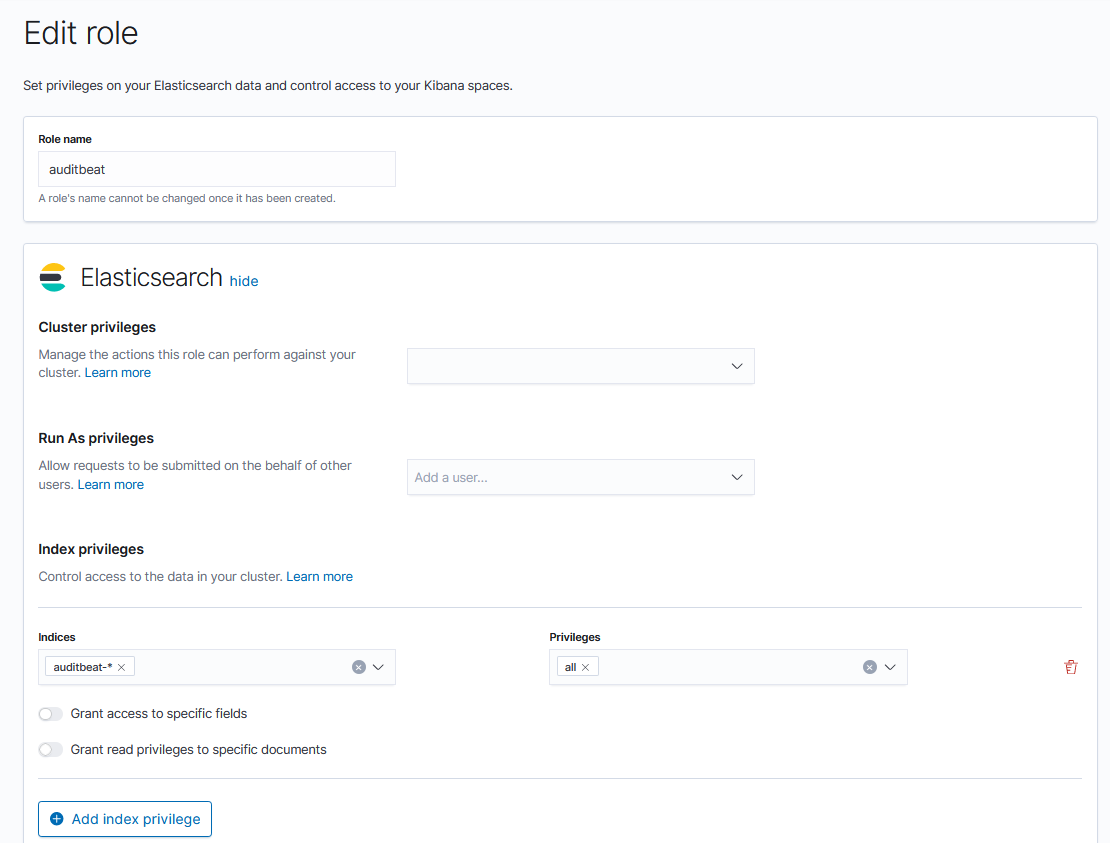Open Learn more under Cluster privileges

click(118, 373)
